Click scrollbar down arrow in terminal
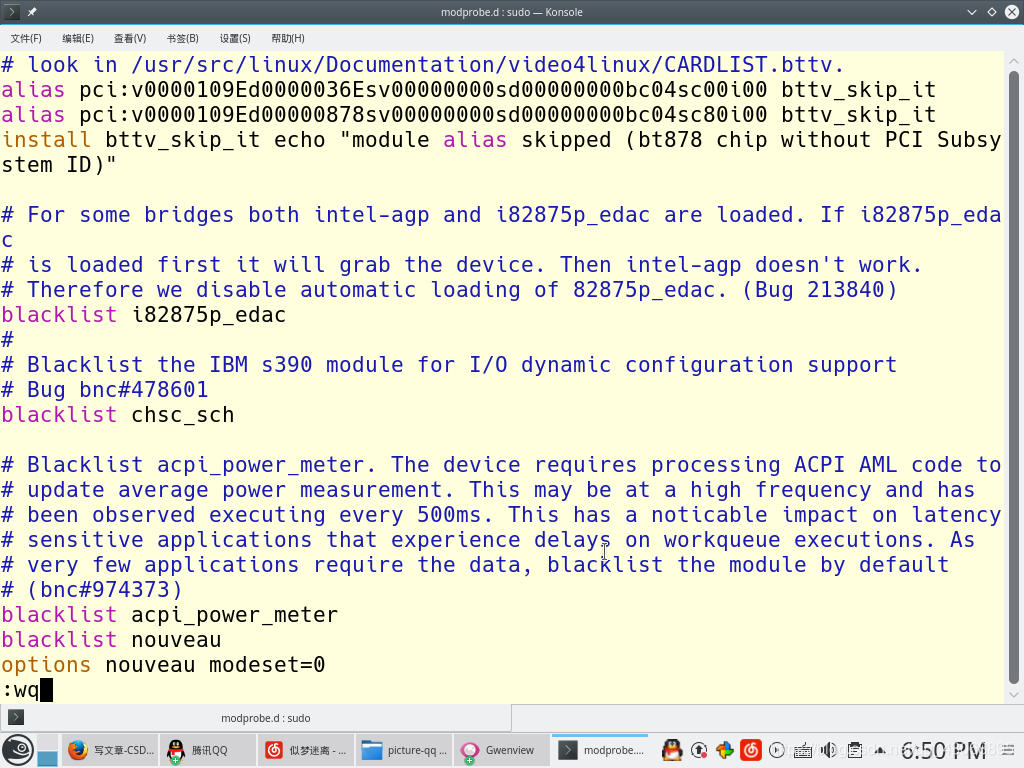Viewport: 1024px width, 768px height. (x=1014, y=695)
